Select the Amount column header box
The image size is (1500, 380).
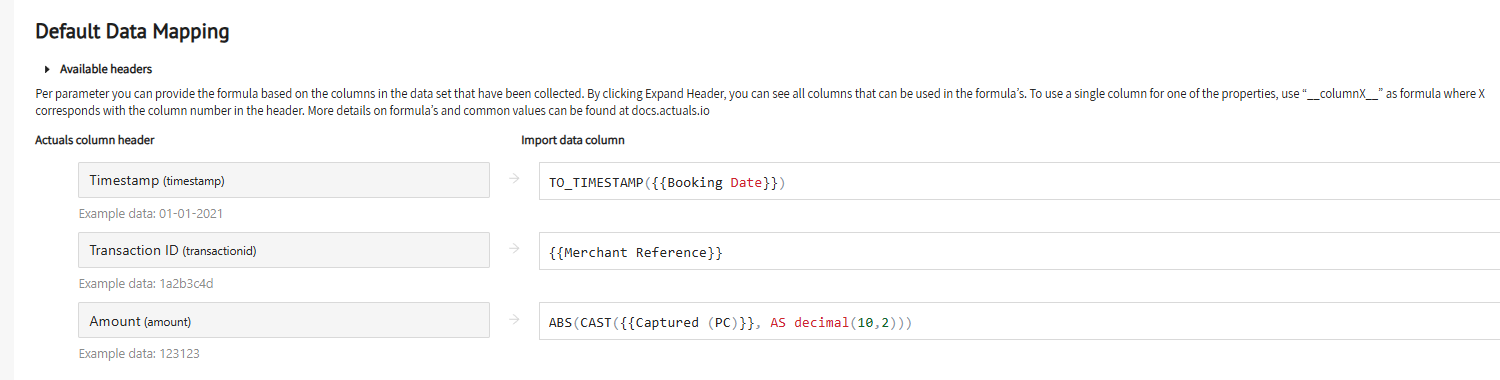[284, 320]
